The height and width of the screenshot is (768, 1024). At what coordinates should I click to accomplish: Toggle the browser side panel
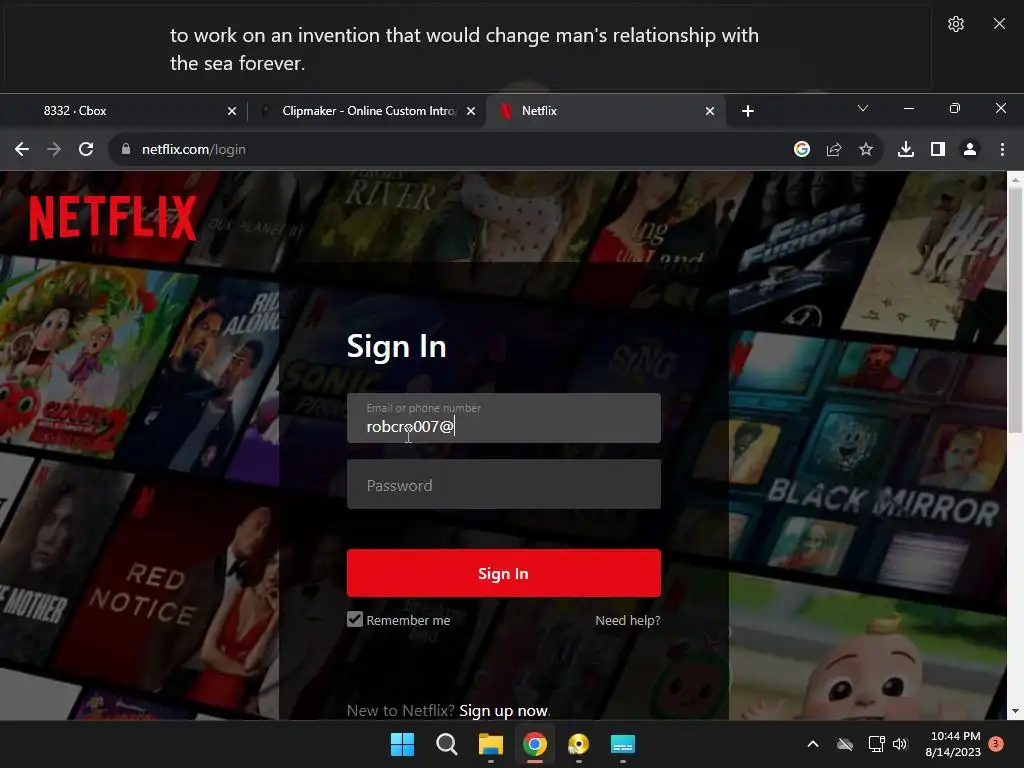(x=938, y=150)
